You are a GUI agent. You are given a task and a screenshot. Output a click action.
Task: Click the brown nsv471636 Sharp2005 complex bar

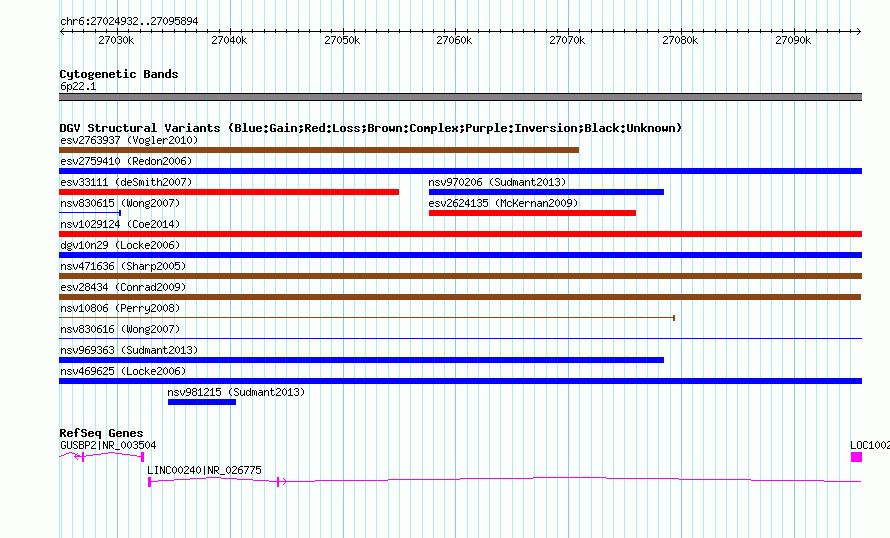click(460, 276)
